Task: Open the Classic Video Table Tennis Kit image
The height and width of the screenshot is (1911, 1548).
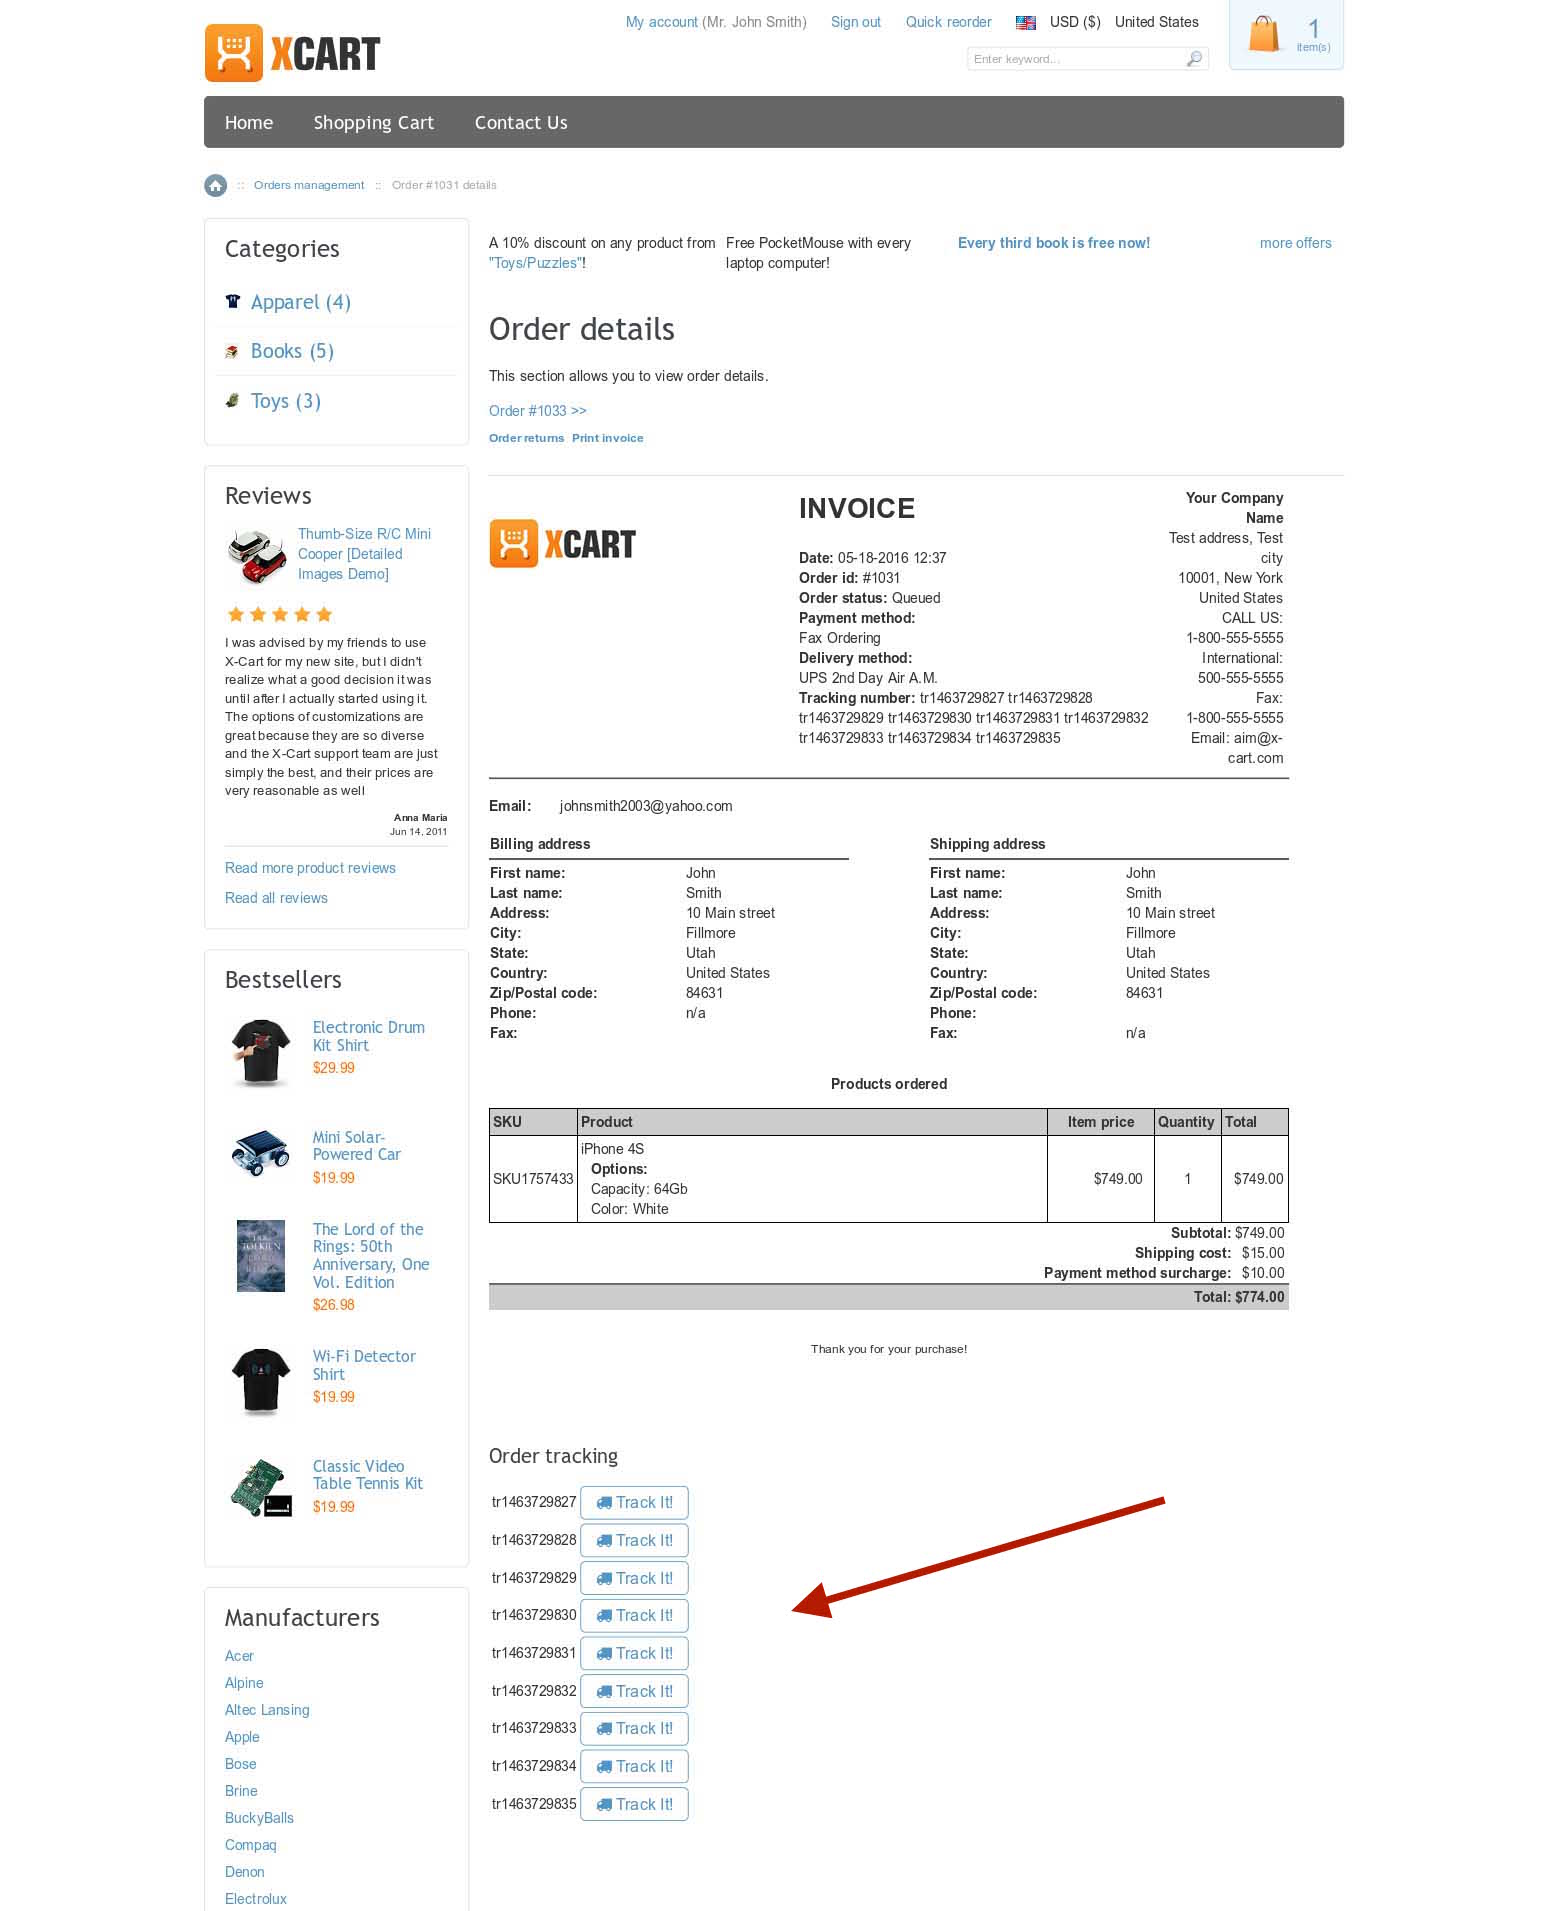Action: pos(261,1488)
